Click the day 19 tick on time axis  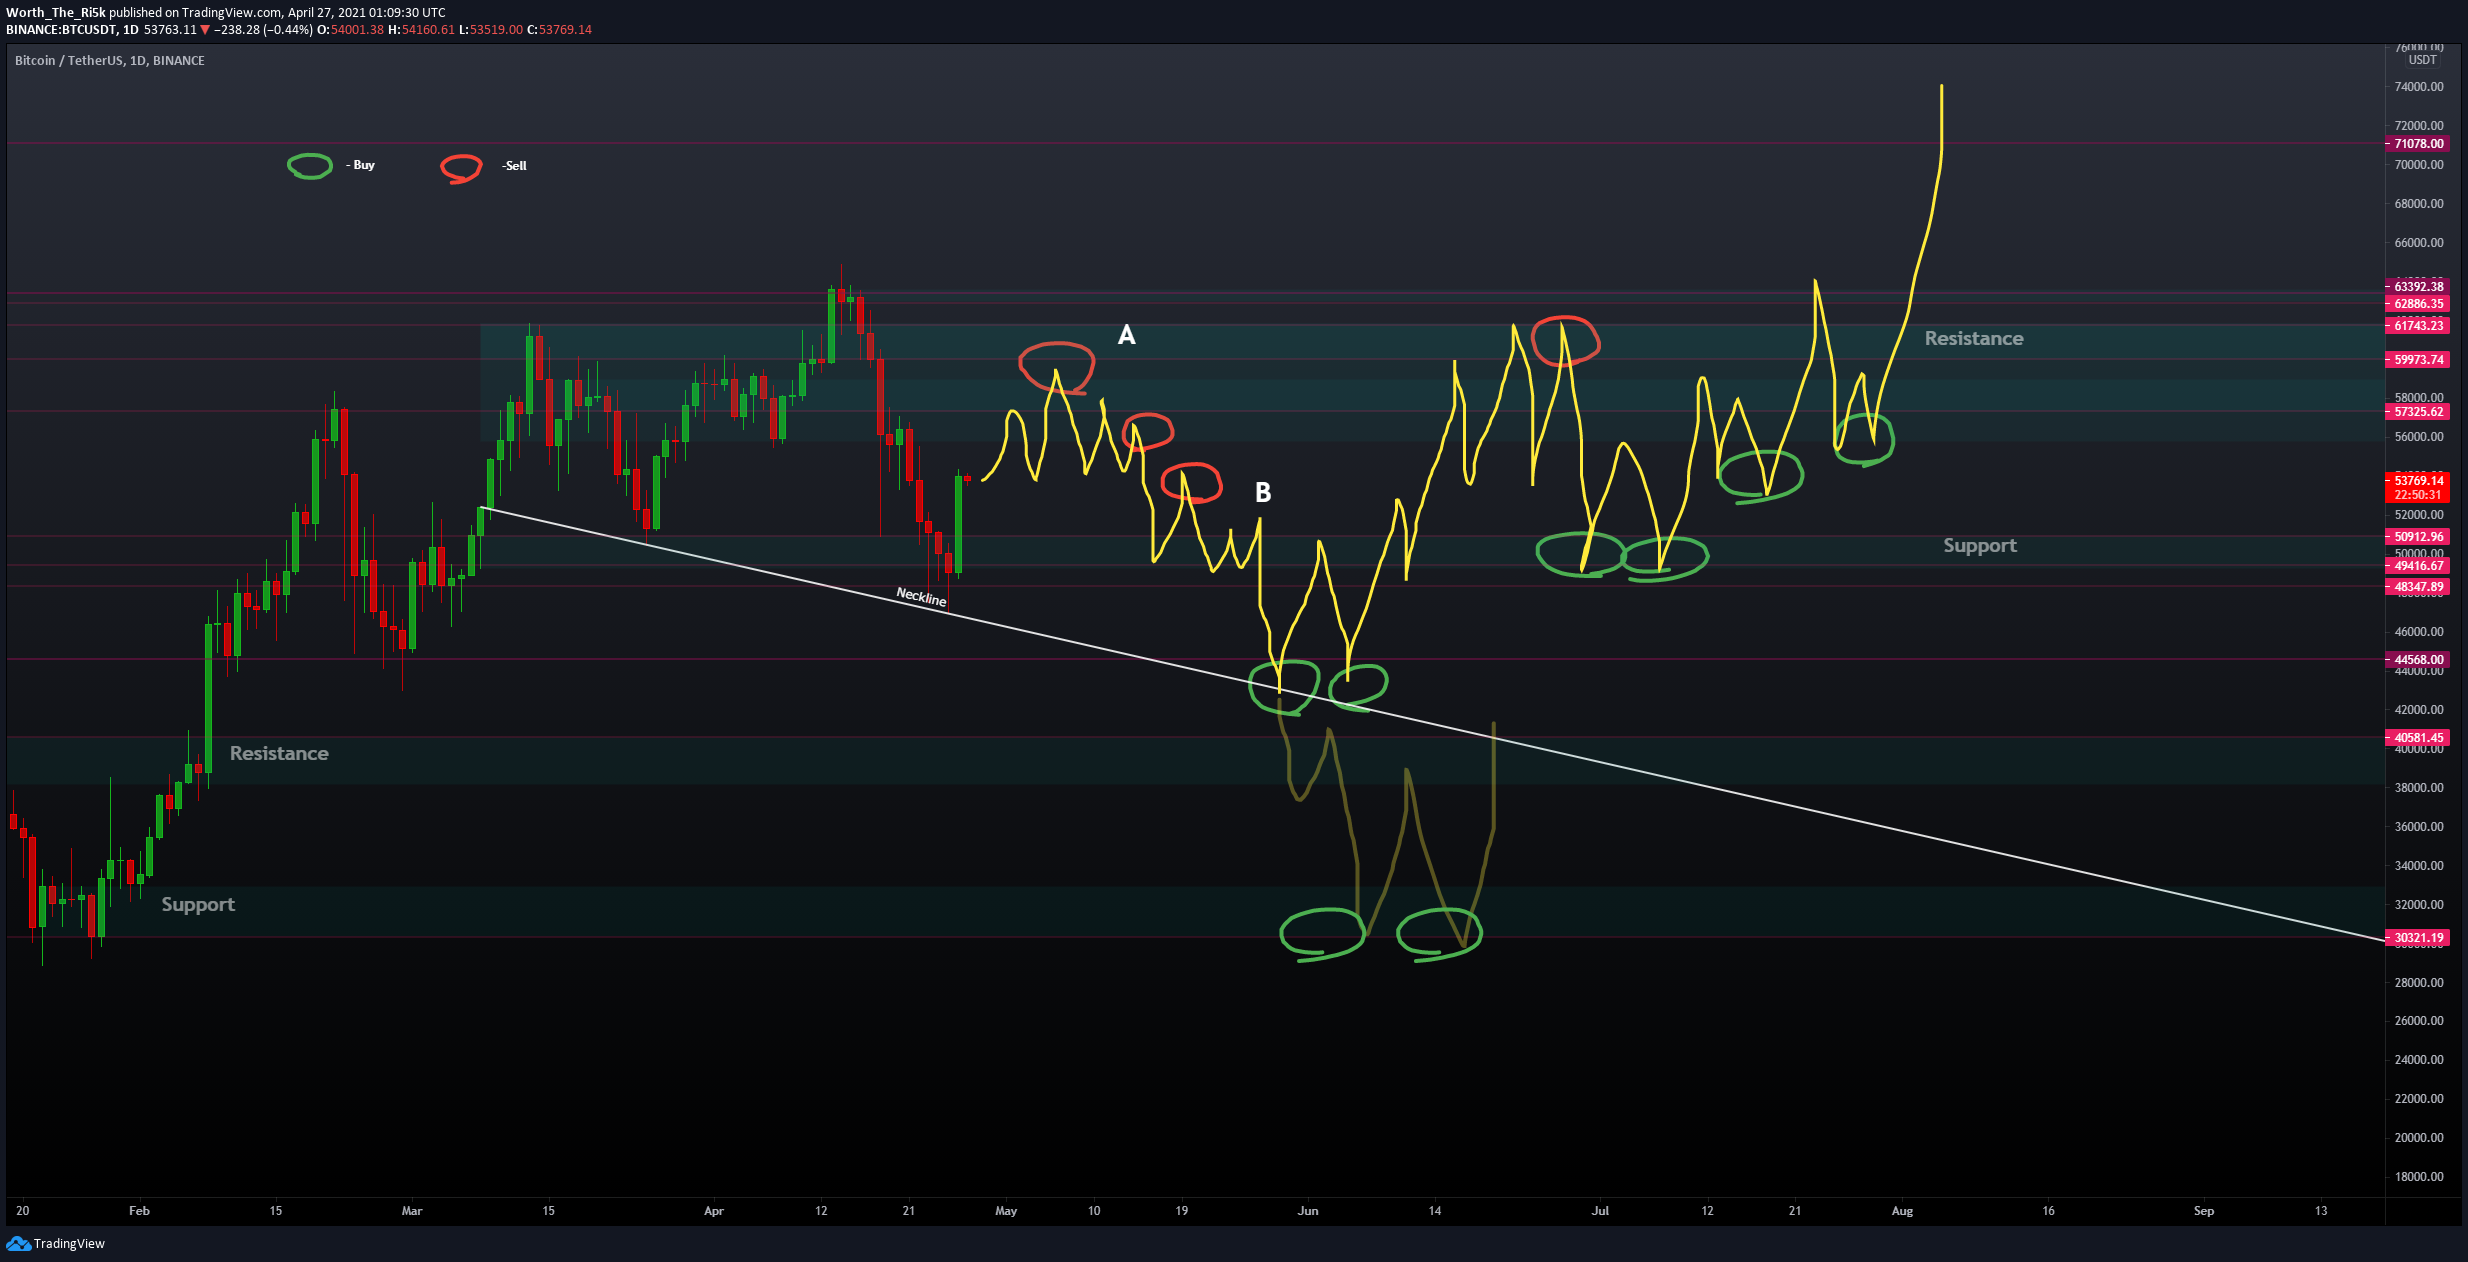pyautogui.click(x=1182, y=1211)
